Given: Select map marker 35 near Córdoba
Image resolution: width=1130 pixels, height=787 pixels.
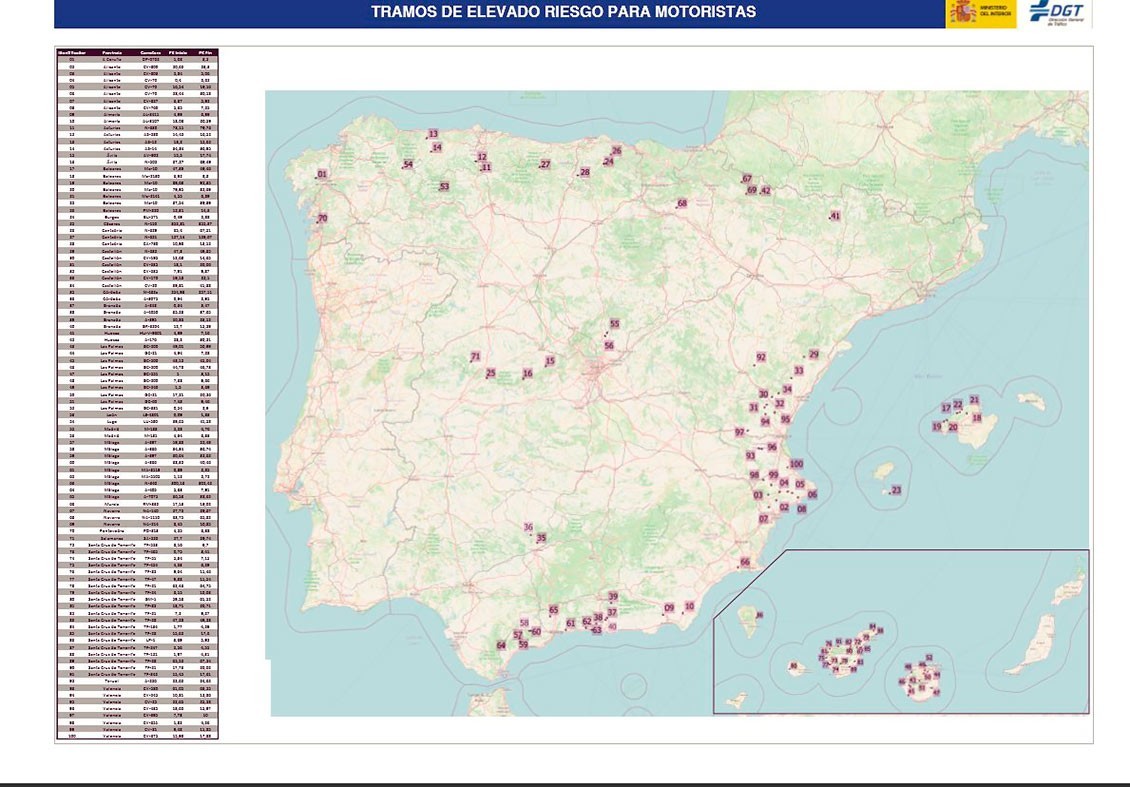Looking at the screenshot, I should pos(542,538).
